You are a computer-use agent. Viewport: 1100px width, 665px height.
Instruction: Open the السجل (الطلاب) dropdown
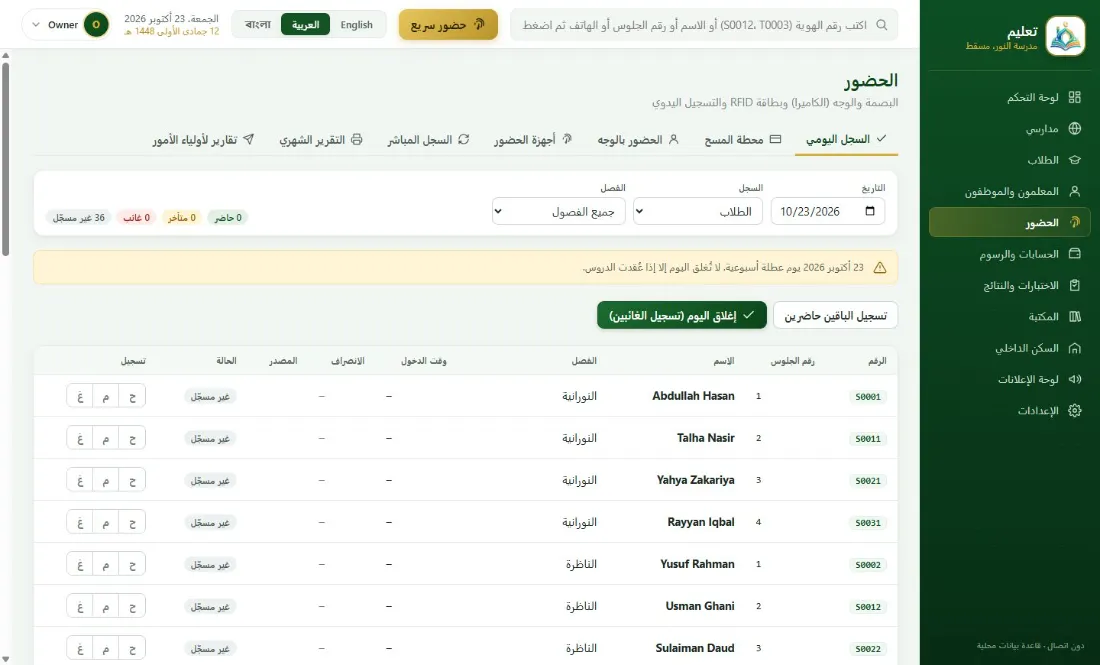(698, 211)
